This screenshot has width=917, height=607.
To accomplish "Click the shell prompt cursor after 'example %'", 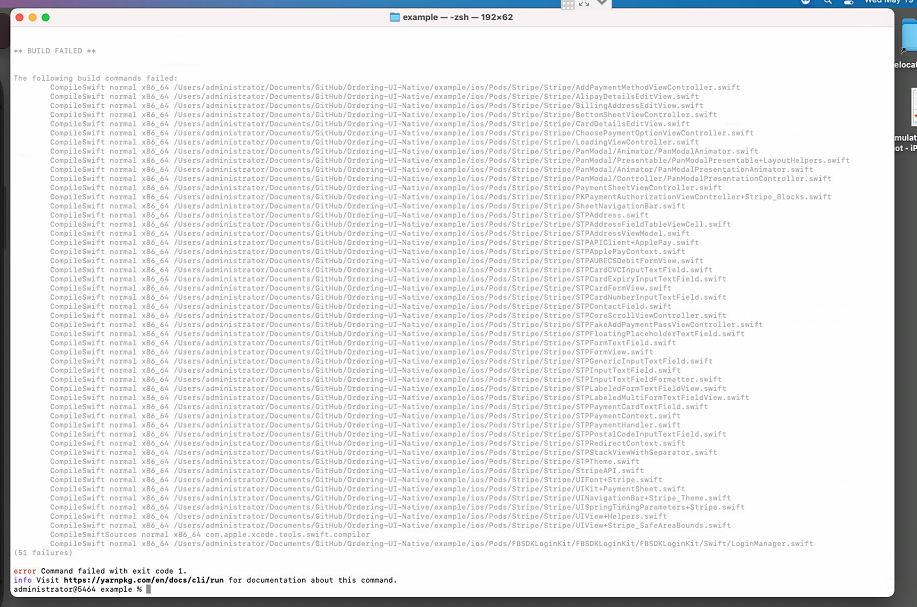I will pos(149,589).
